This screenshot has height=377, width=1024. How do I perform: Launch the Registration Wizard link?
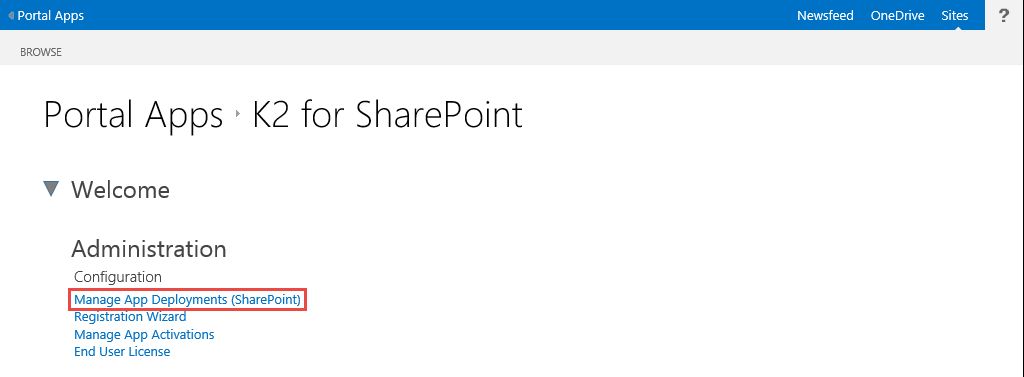point(130,317)
